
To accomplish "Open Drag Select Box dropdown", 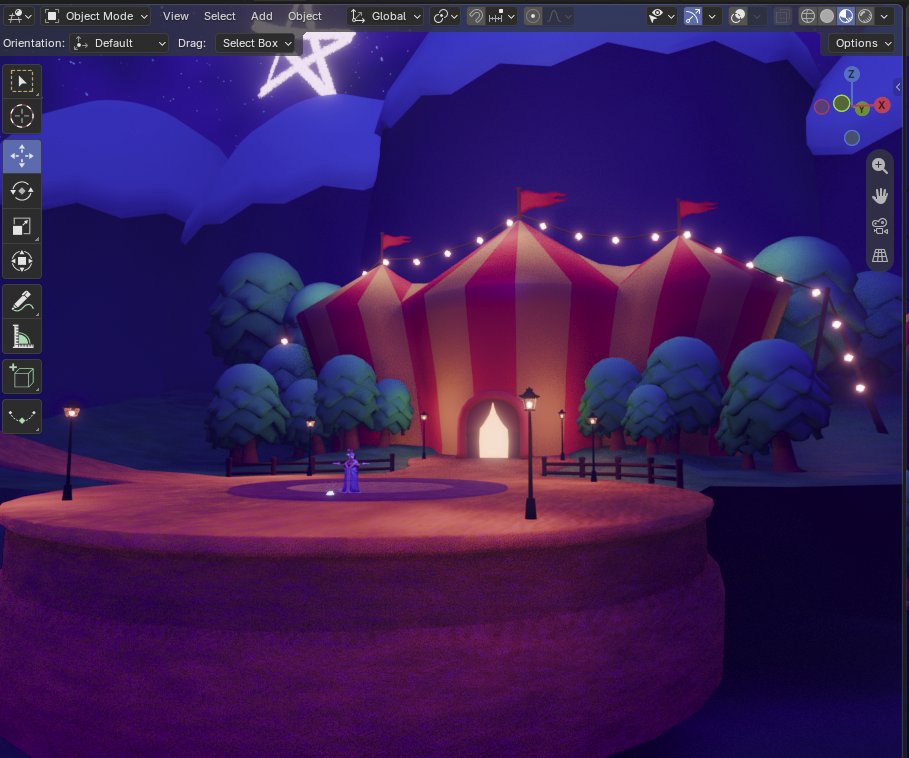I will click(255, 43).
